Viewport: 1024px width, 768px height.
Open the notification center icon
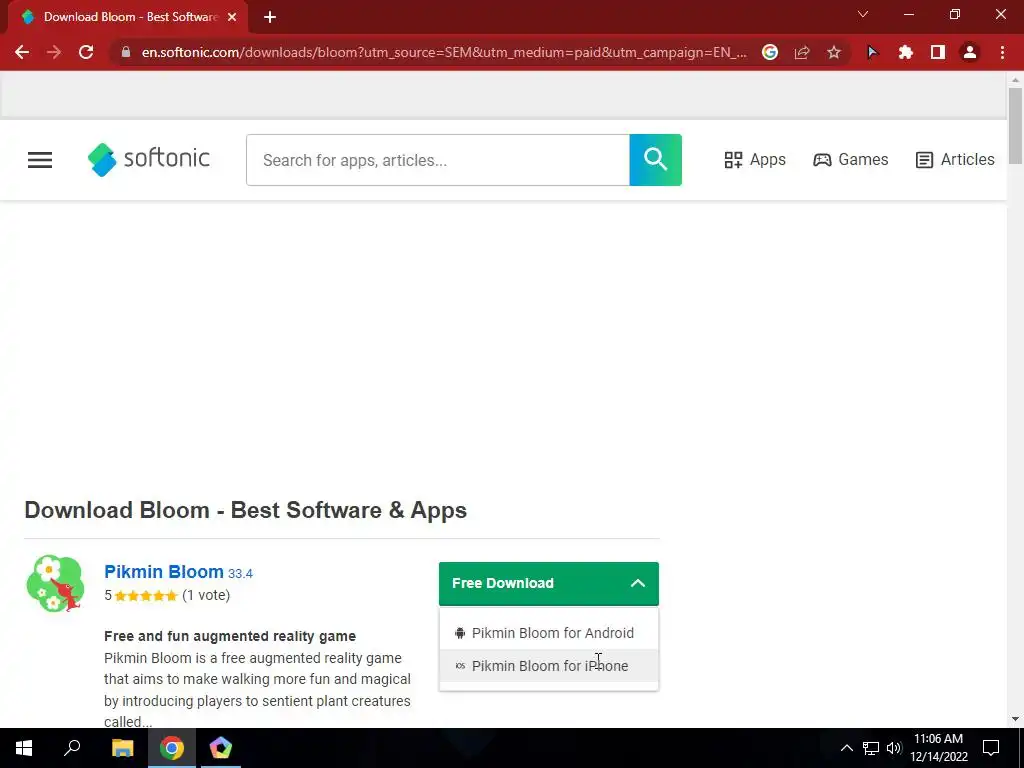[991, 748]
